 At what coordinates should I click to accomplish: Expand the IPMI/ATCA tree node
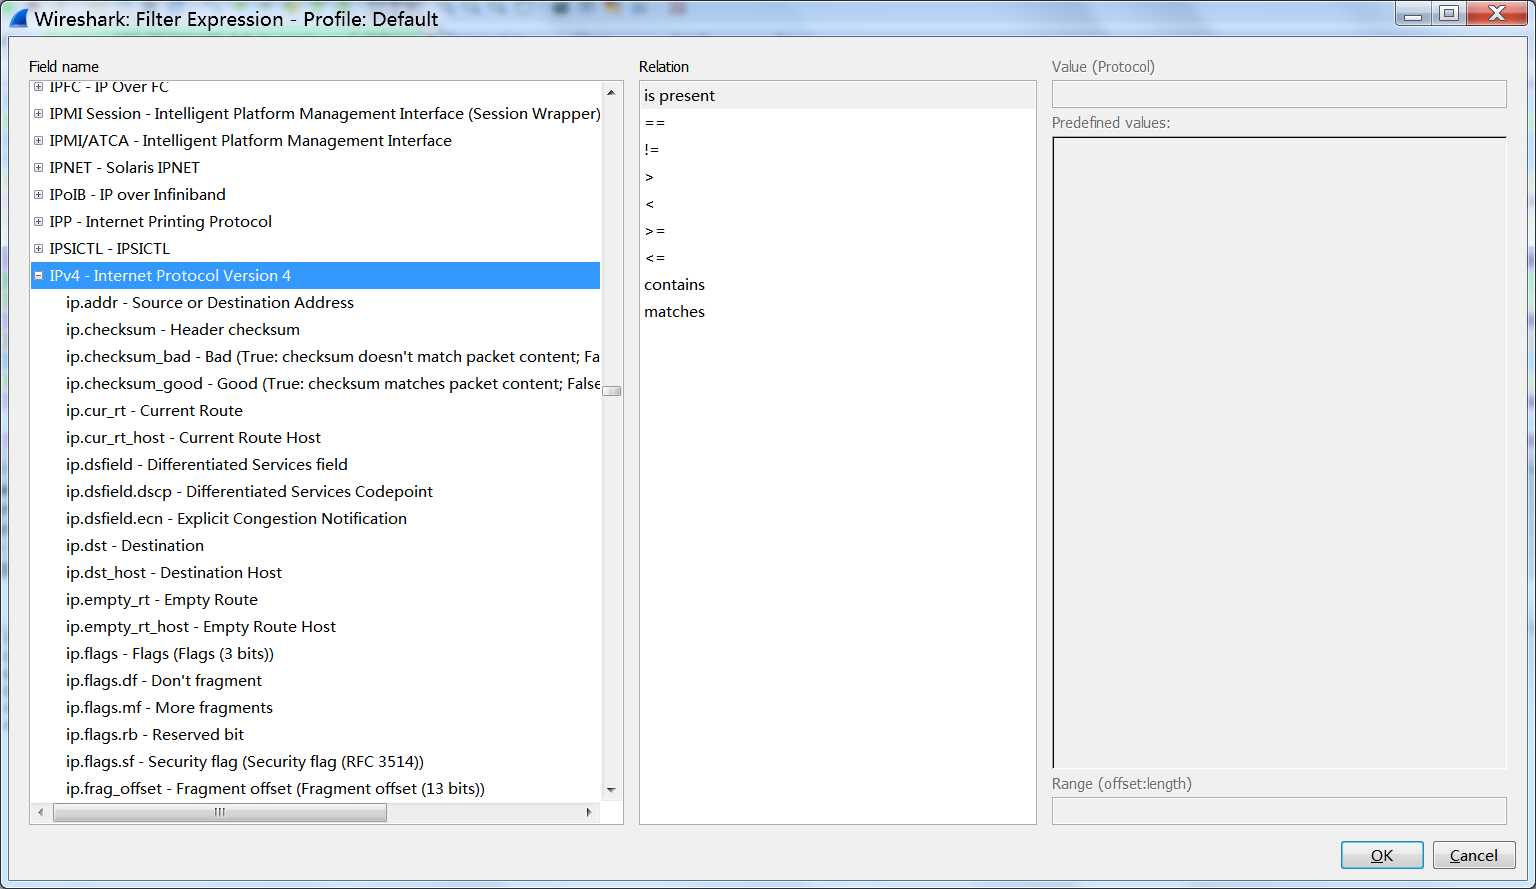[x=38, y=141]
